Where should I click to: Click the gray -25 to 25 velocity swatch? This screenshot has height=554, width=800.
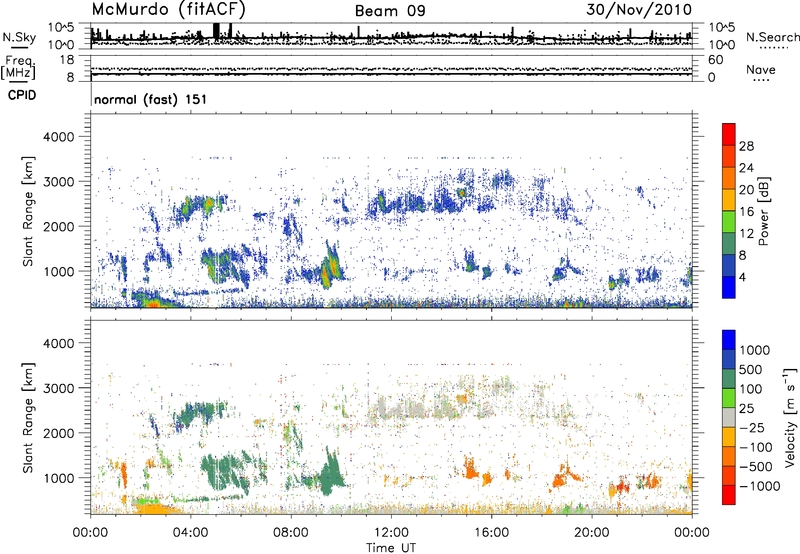[729, 418]
